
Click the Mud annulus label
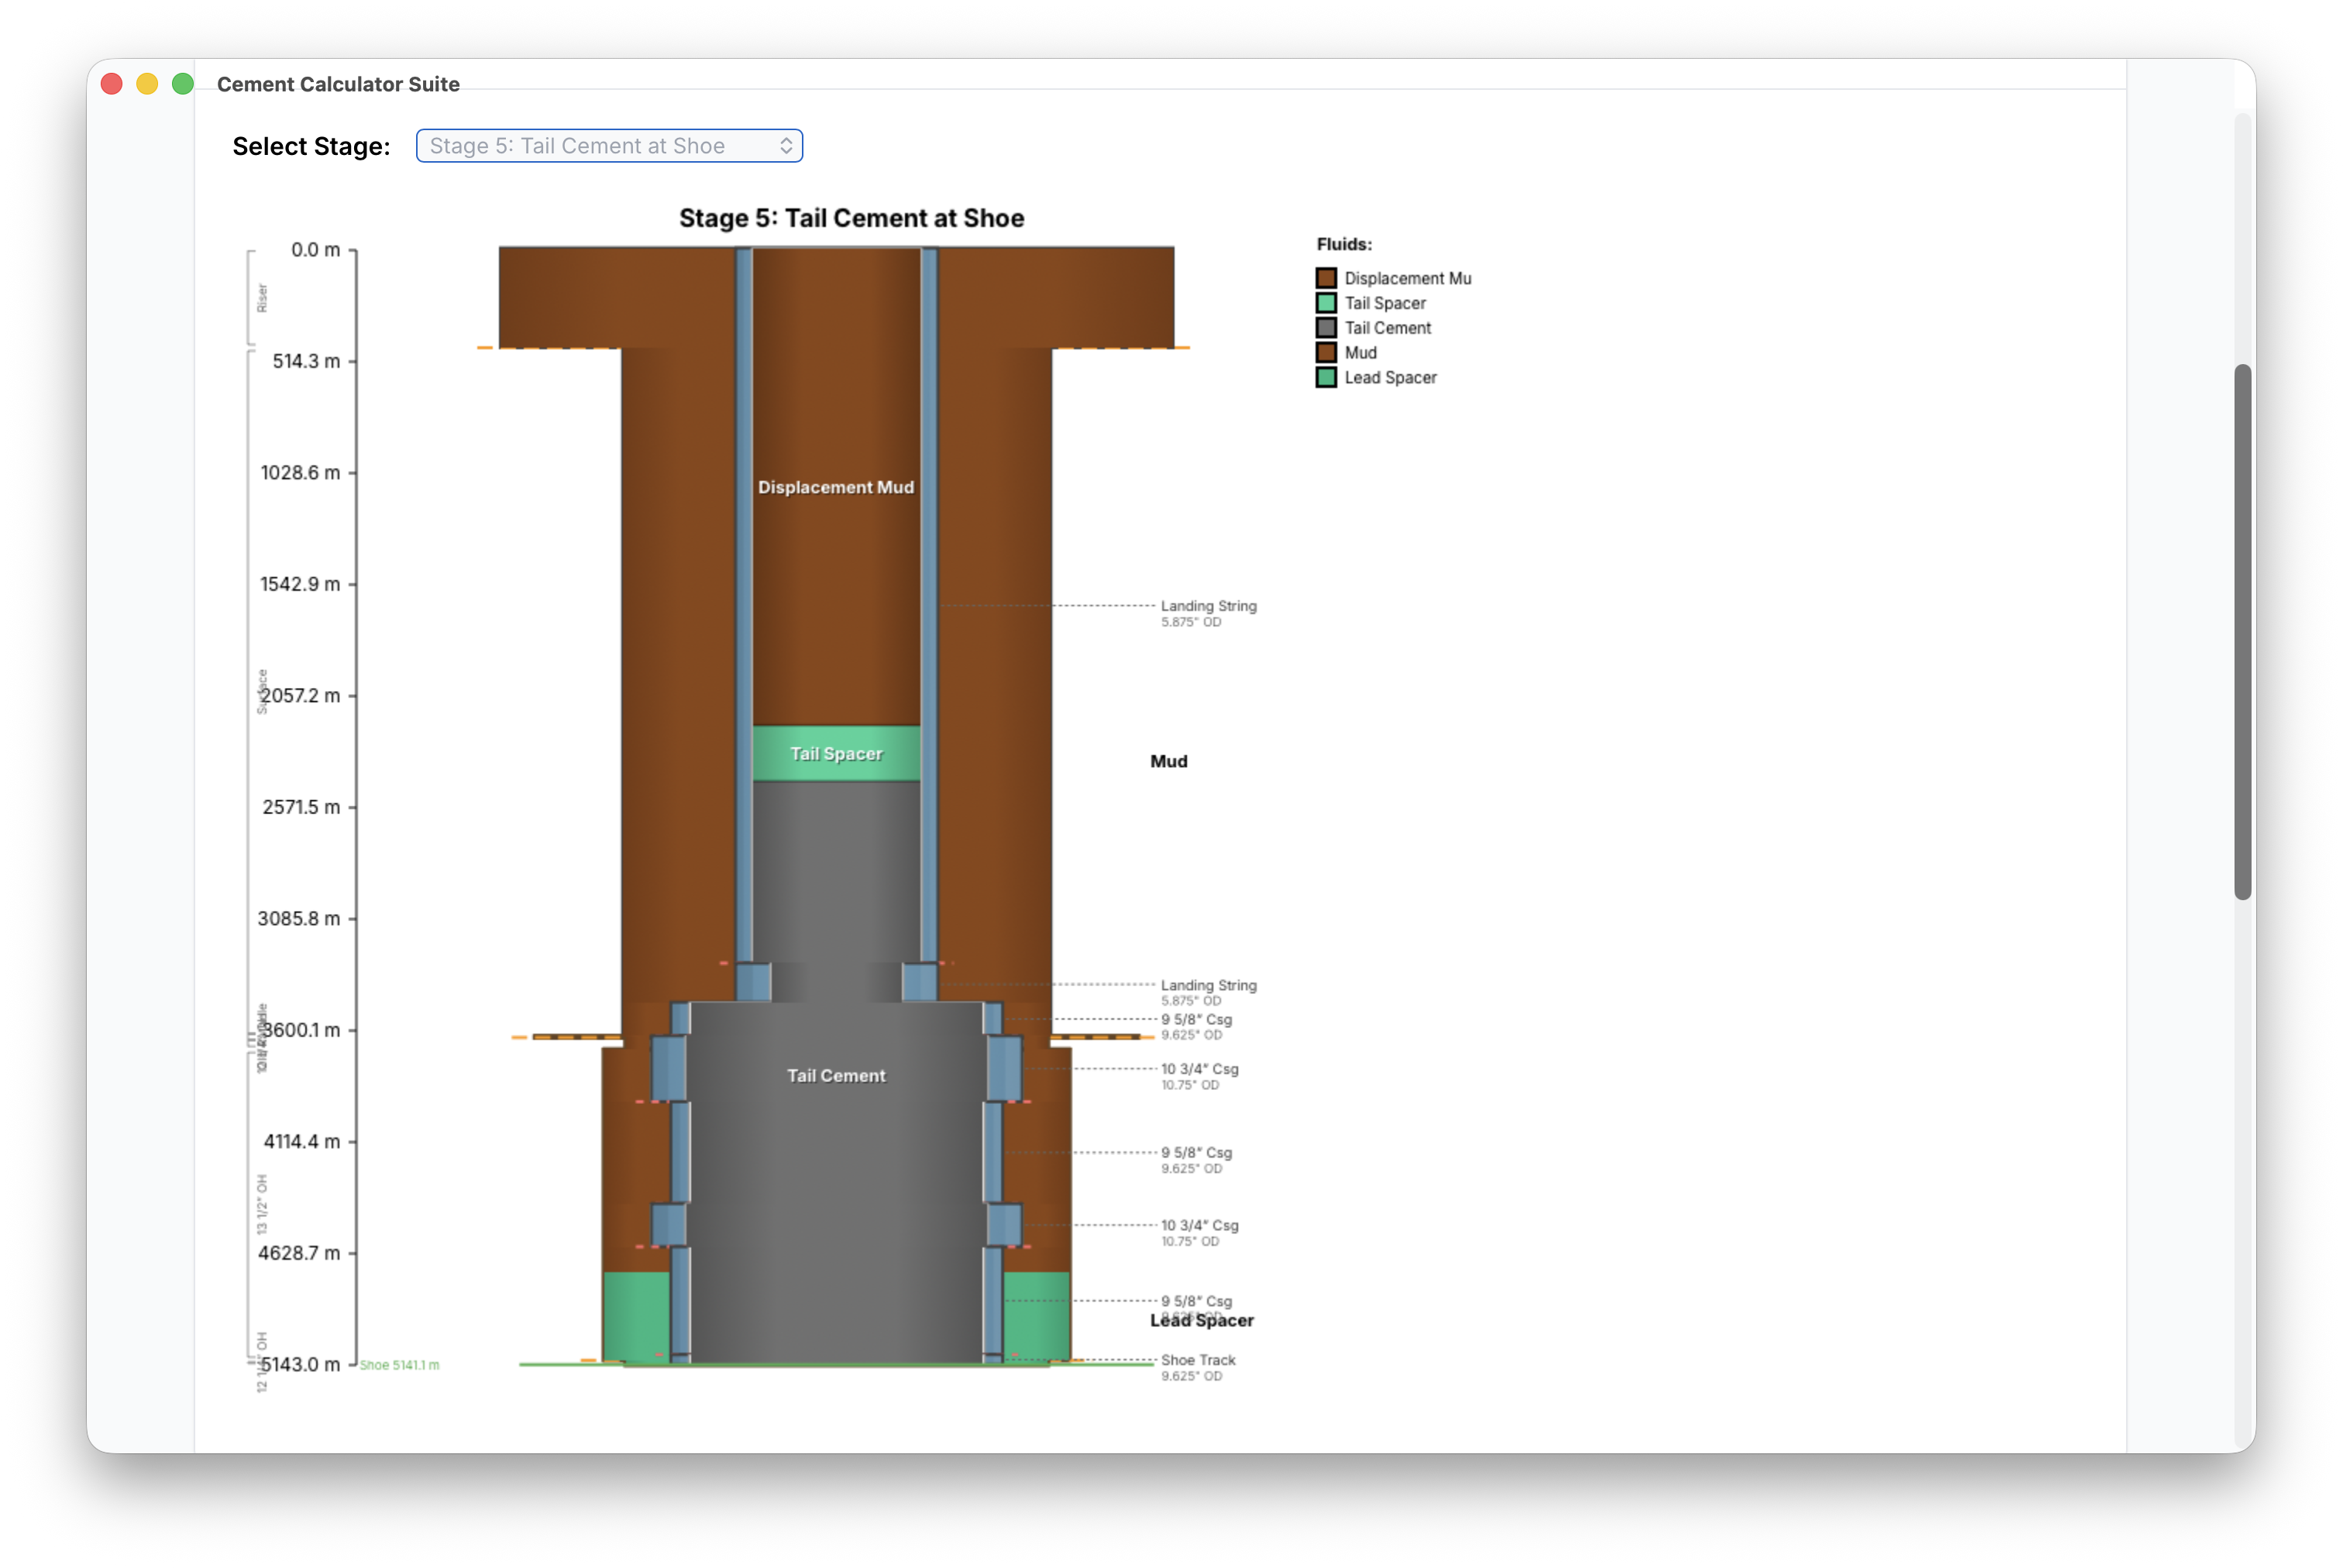click(x=1168, y=760)
